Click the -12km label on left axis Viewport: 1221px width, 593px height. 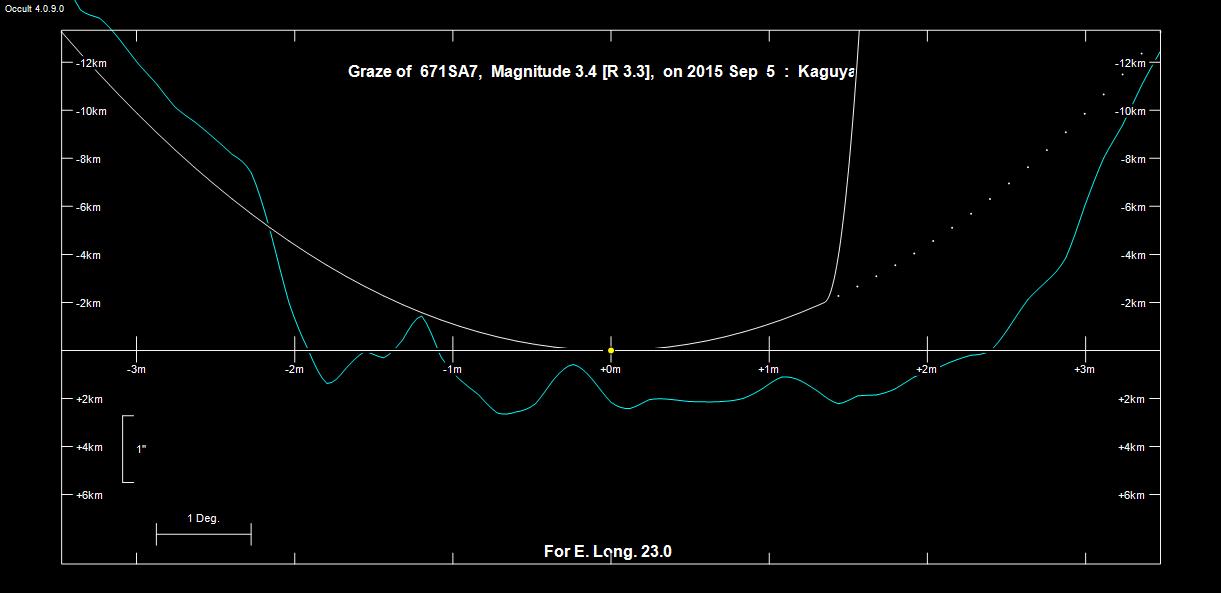[x=91, y=63]
